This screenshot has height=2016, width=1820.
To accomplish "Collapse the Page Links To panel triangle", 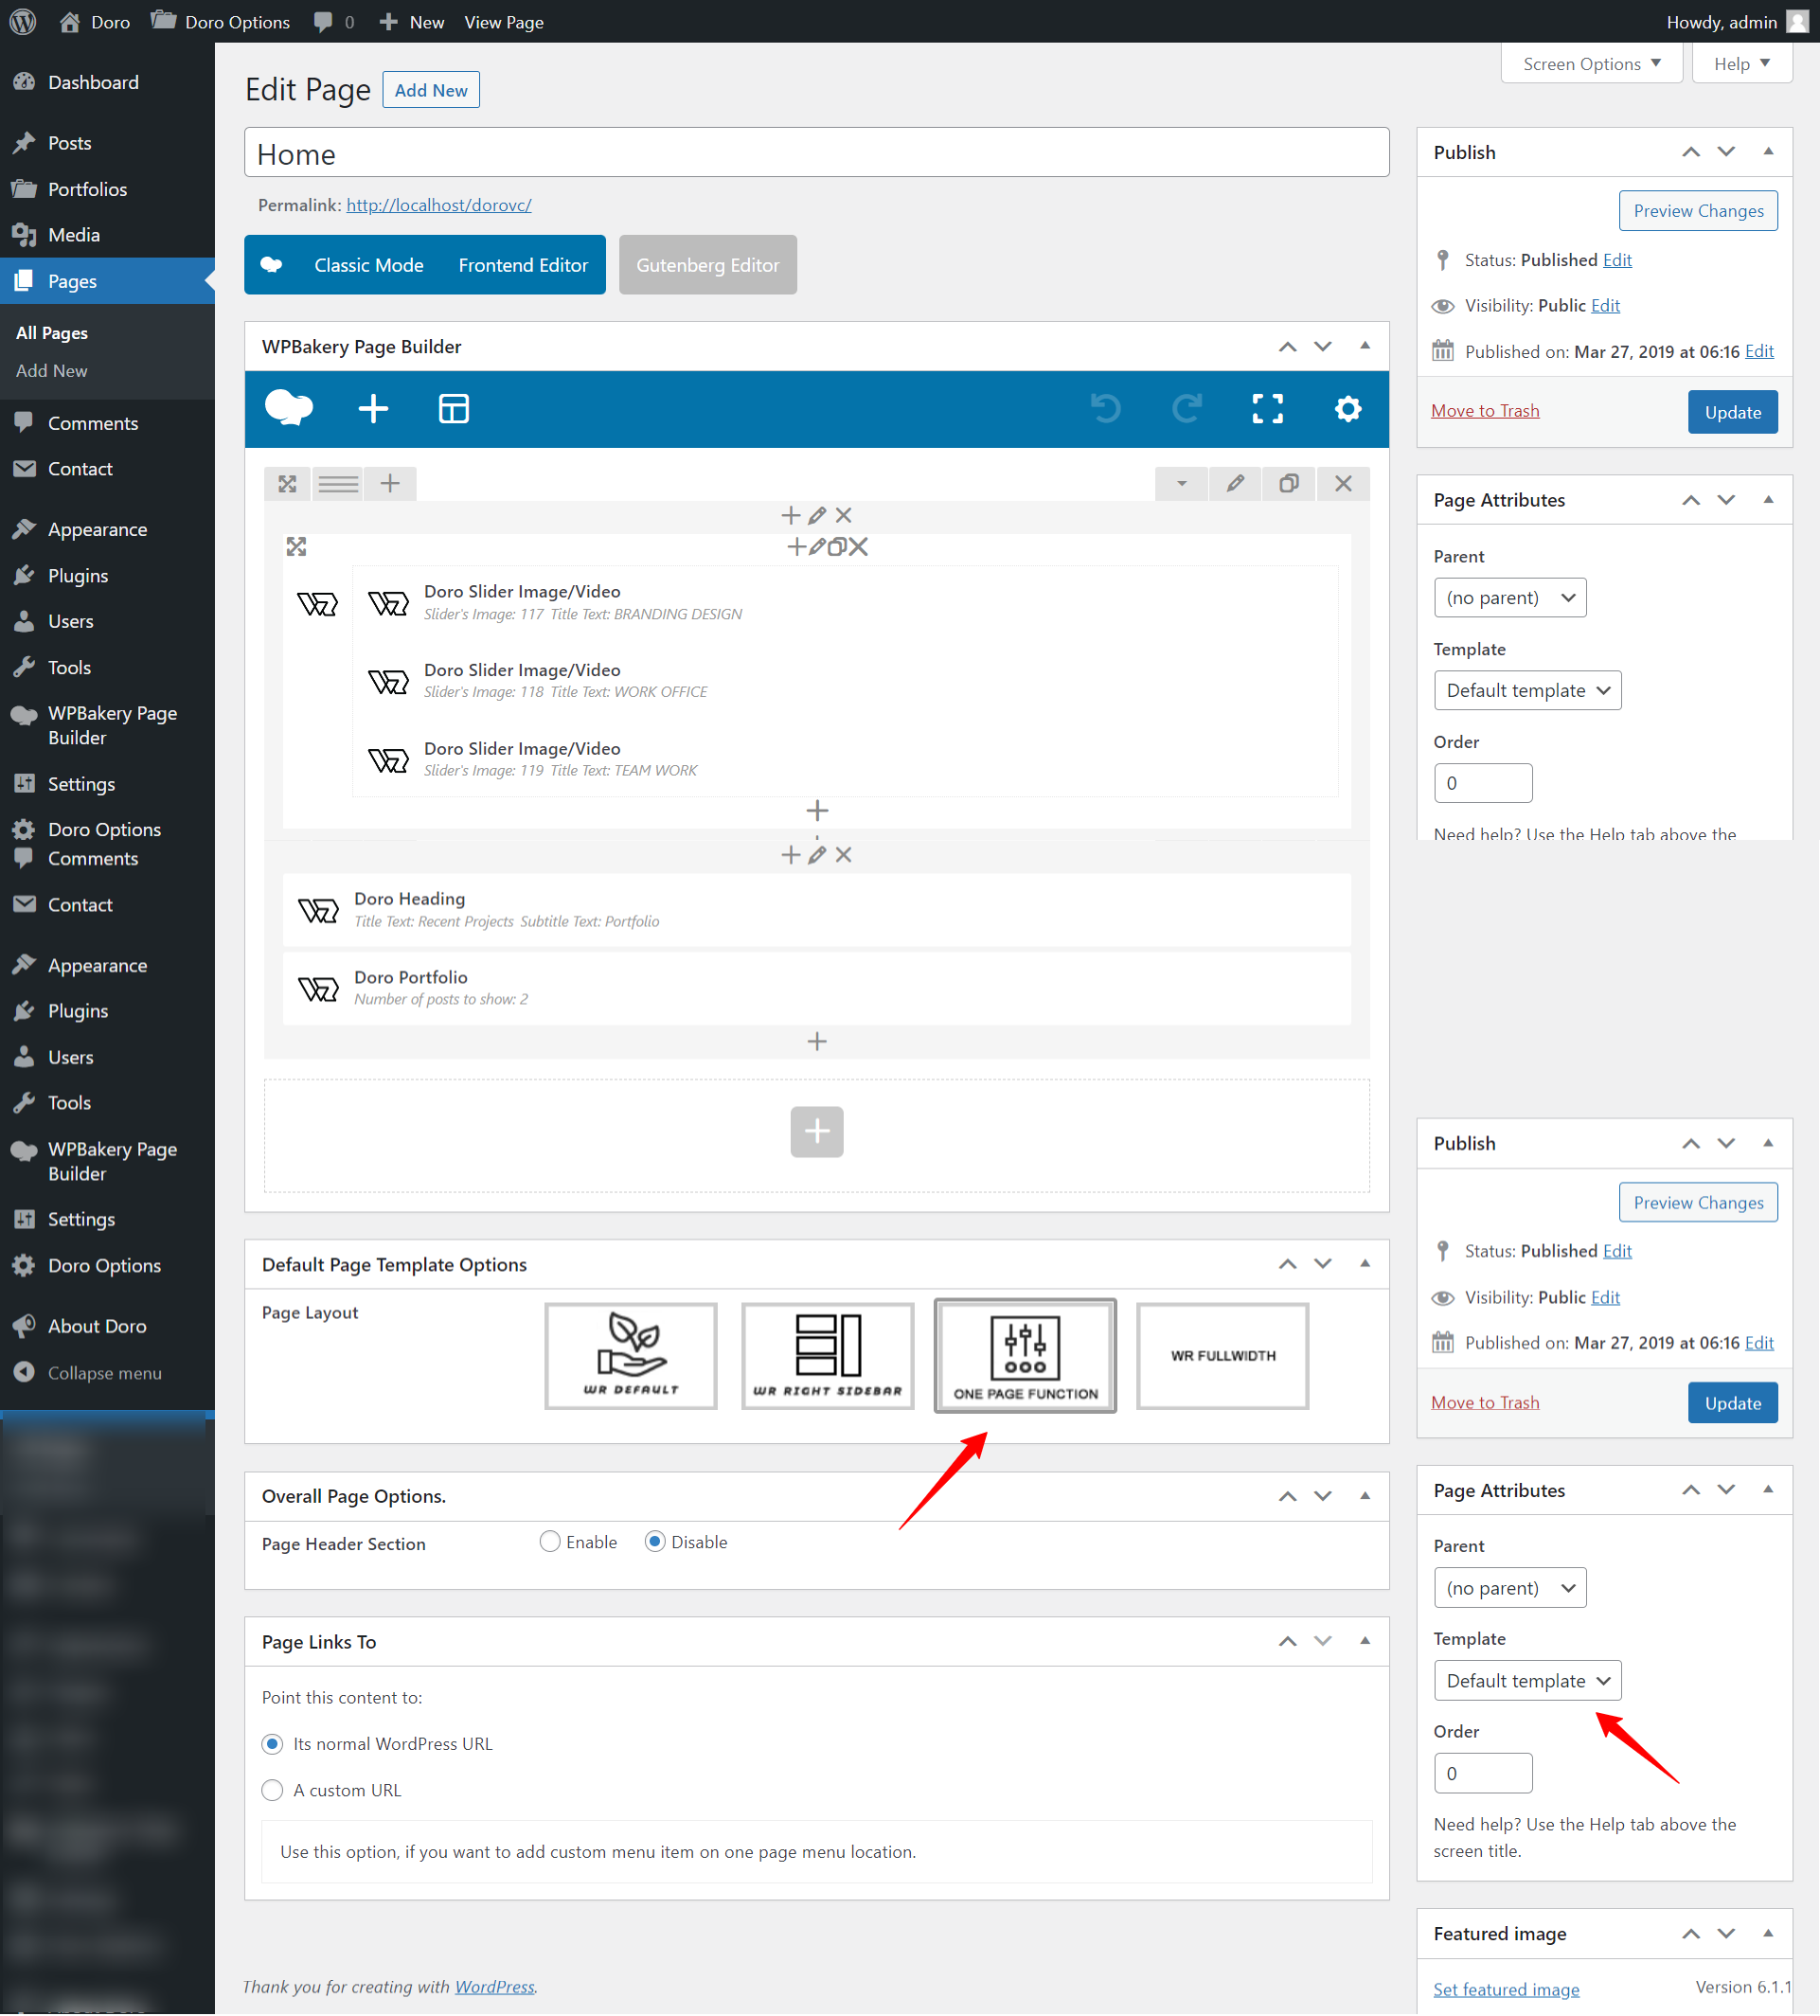I will (1365, 1642).
